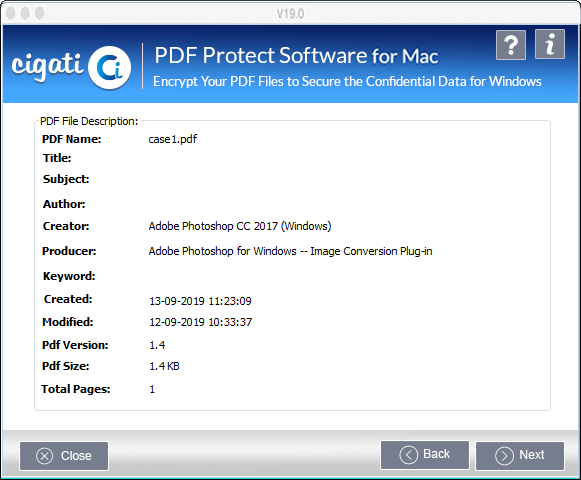Click the 'Creator:' label
This screenshot has height=480, width=581.
tap(66, 226)
